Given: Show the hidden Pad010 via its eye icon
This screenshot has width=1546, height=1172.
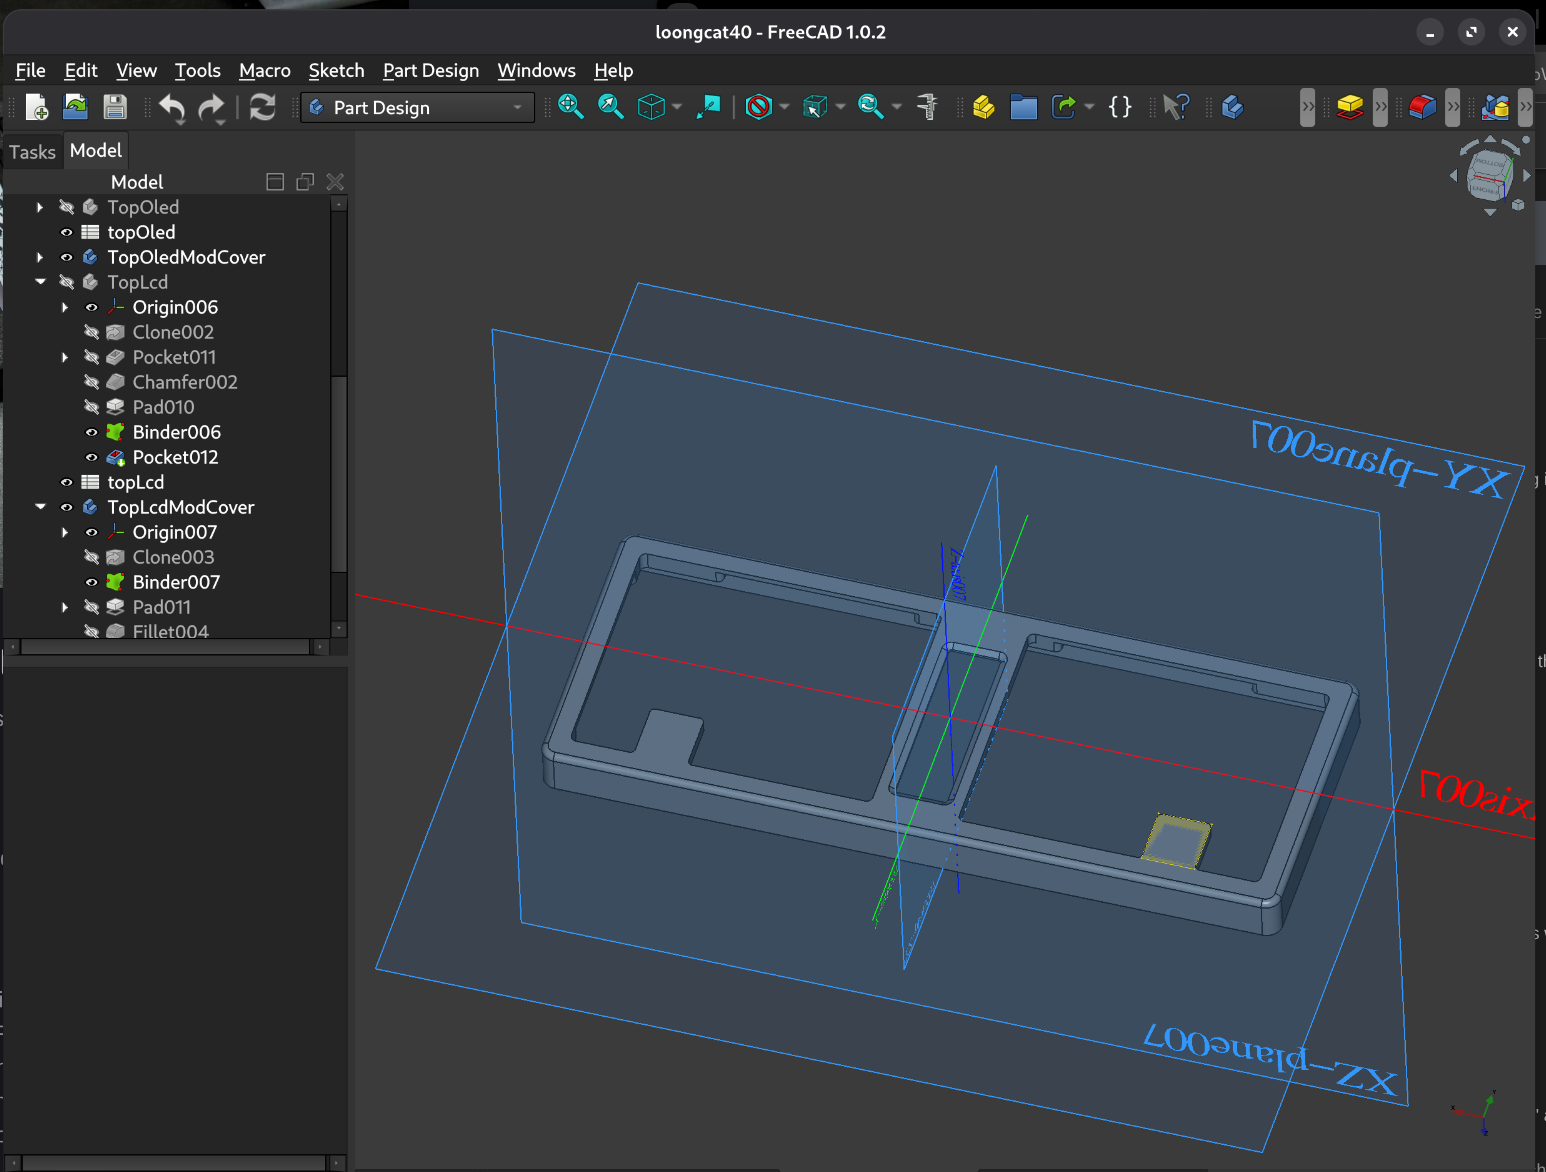Looking at the screenshot, I should tap(92, 407).
